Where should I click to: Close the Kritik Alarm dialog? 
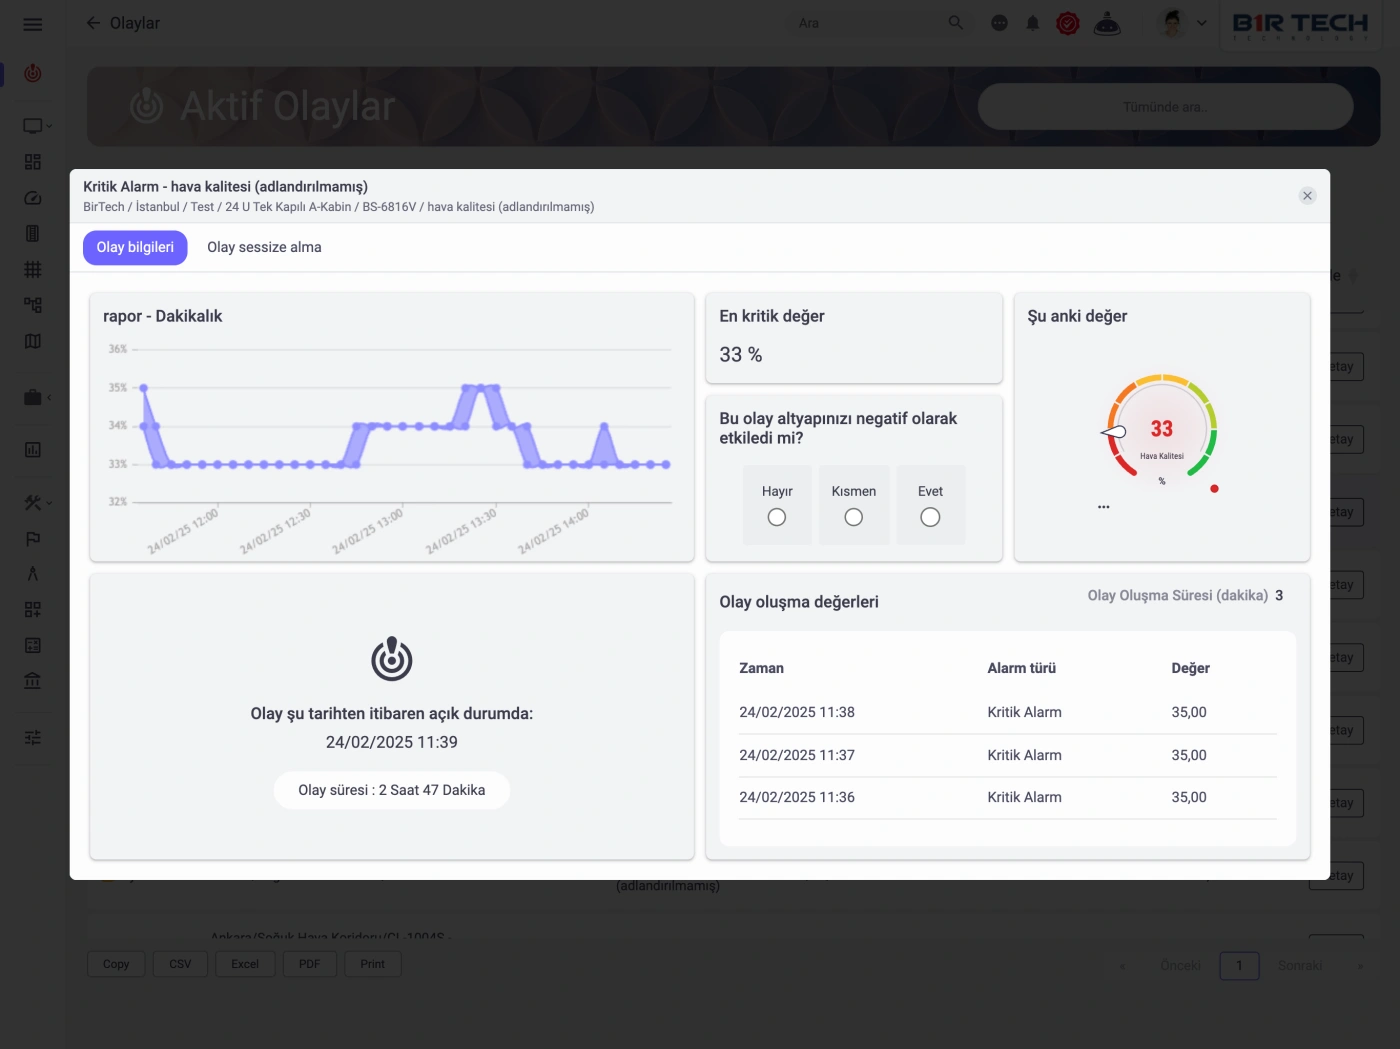point(1307,196)
